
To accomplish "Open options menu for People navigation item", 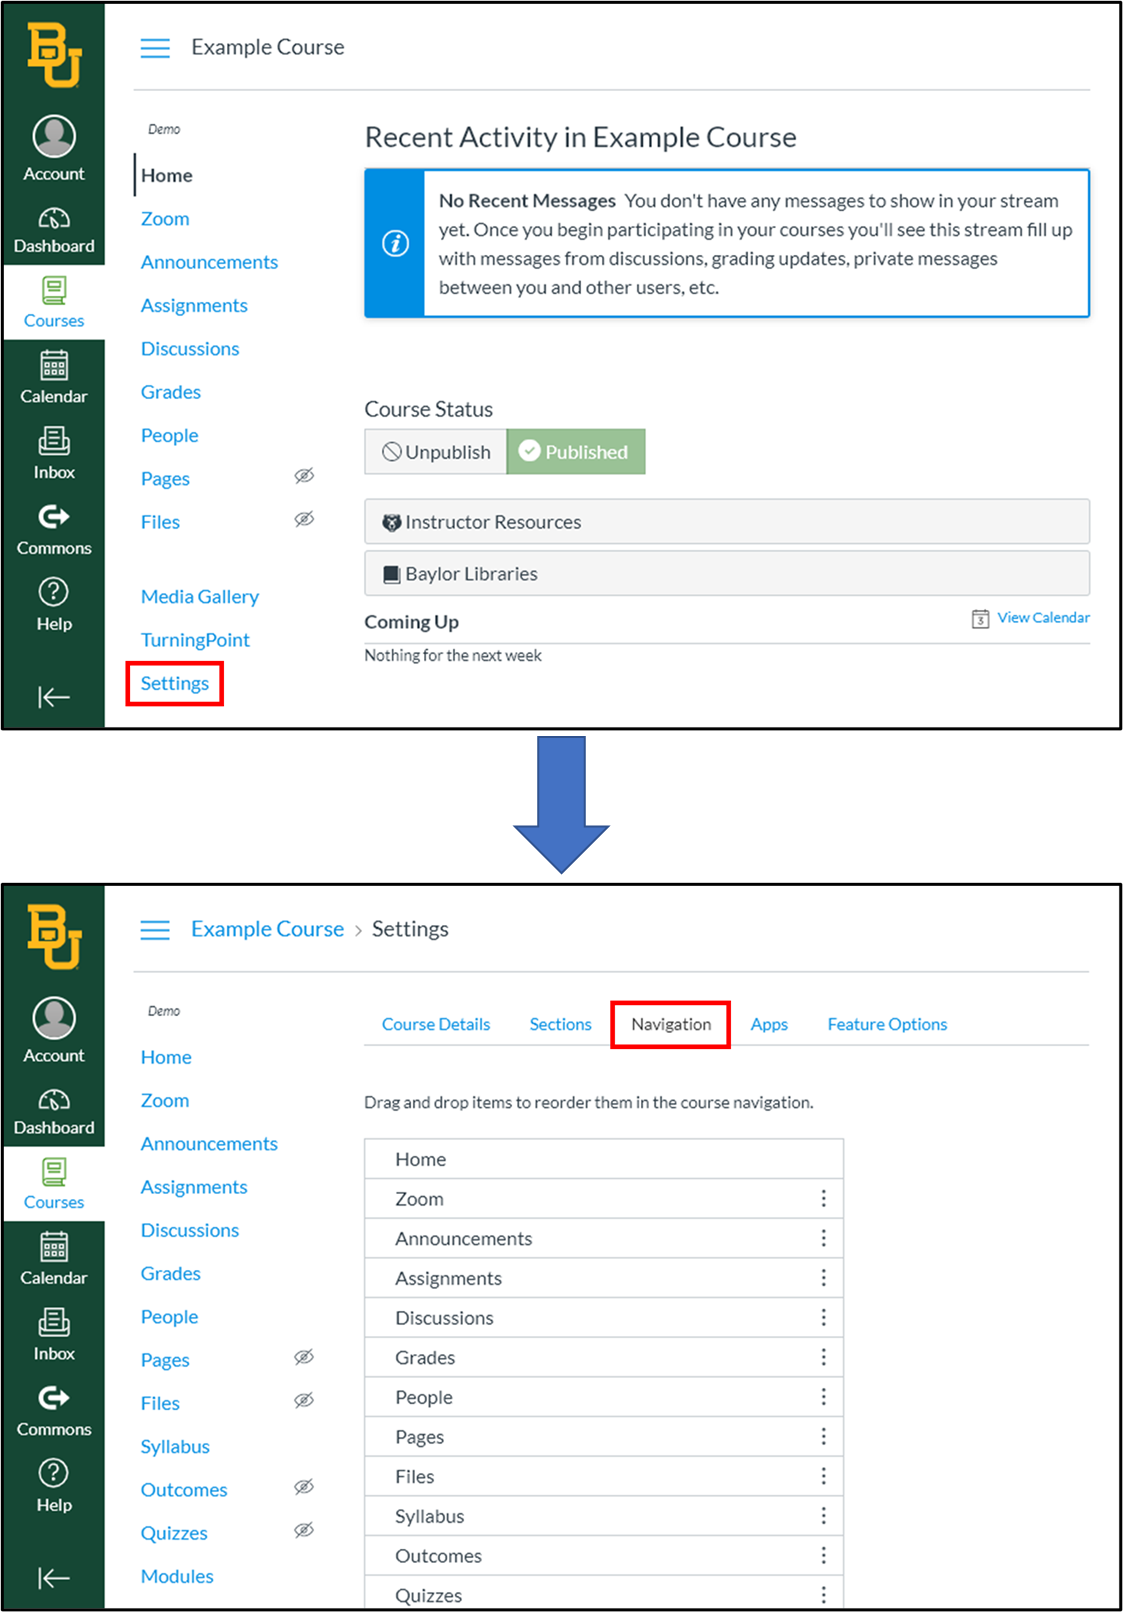I will tap(823, 1397).
